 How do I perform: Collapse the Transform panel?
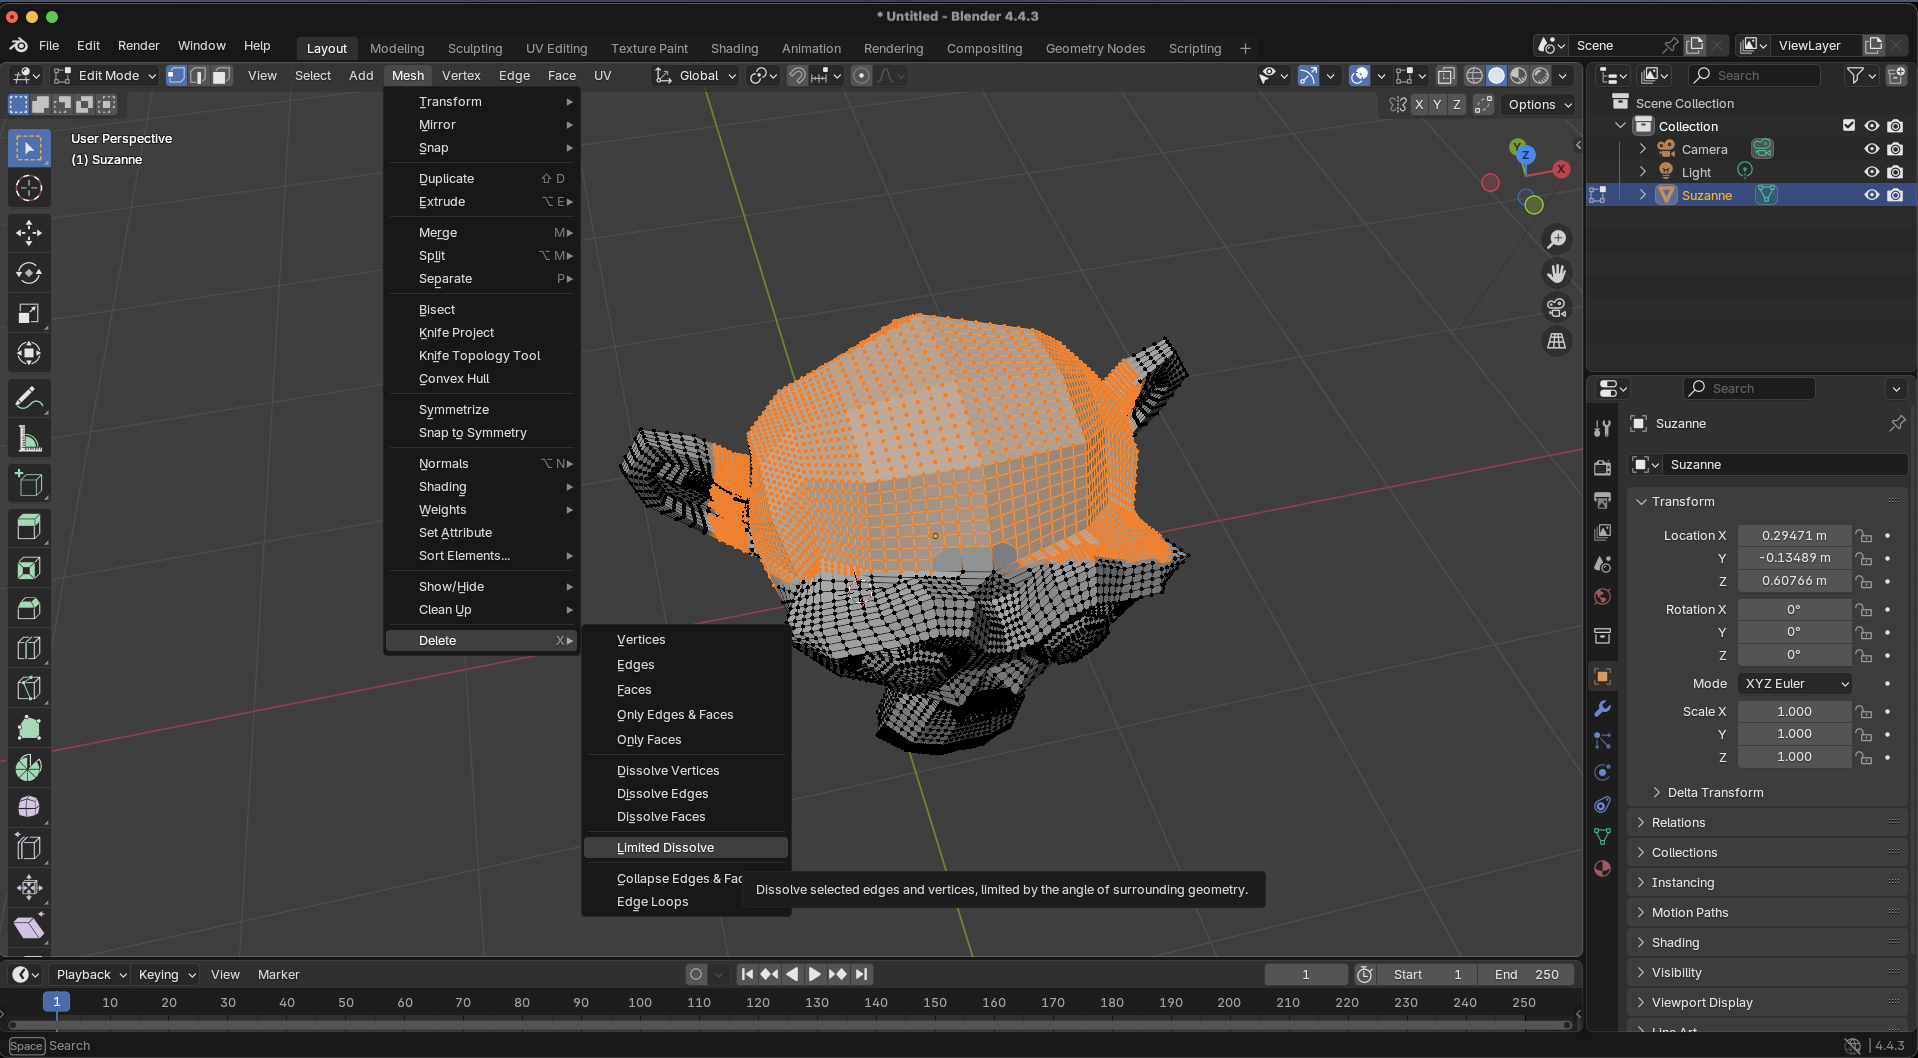[1683, 501]
